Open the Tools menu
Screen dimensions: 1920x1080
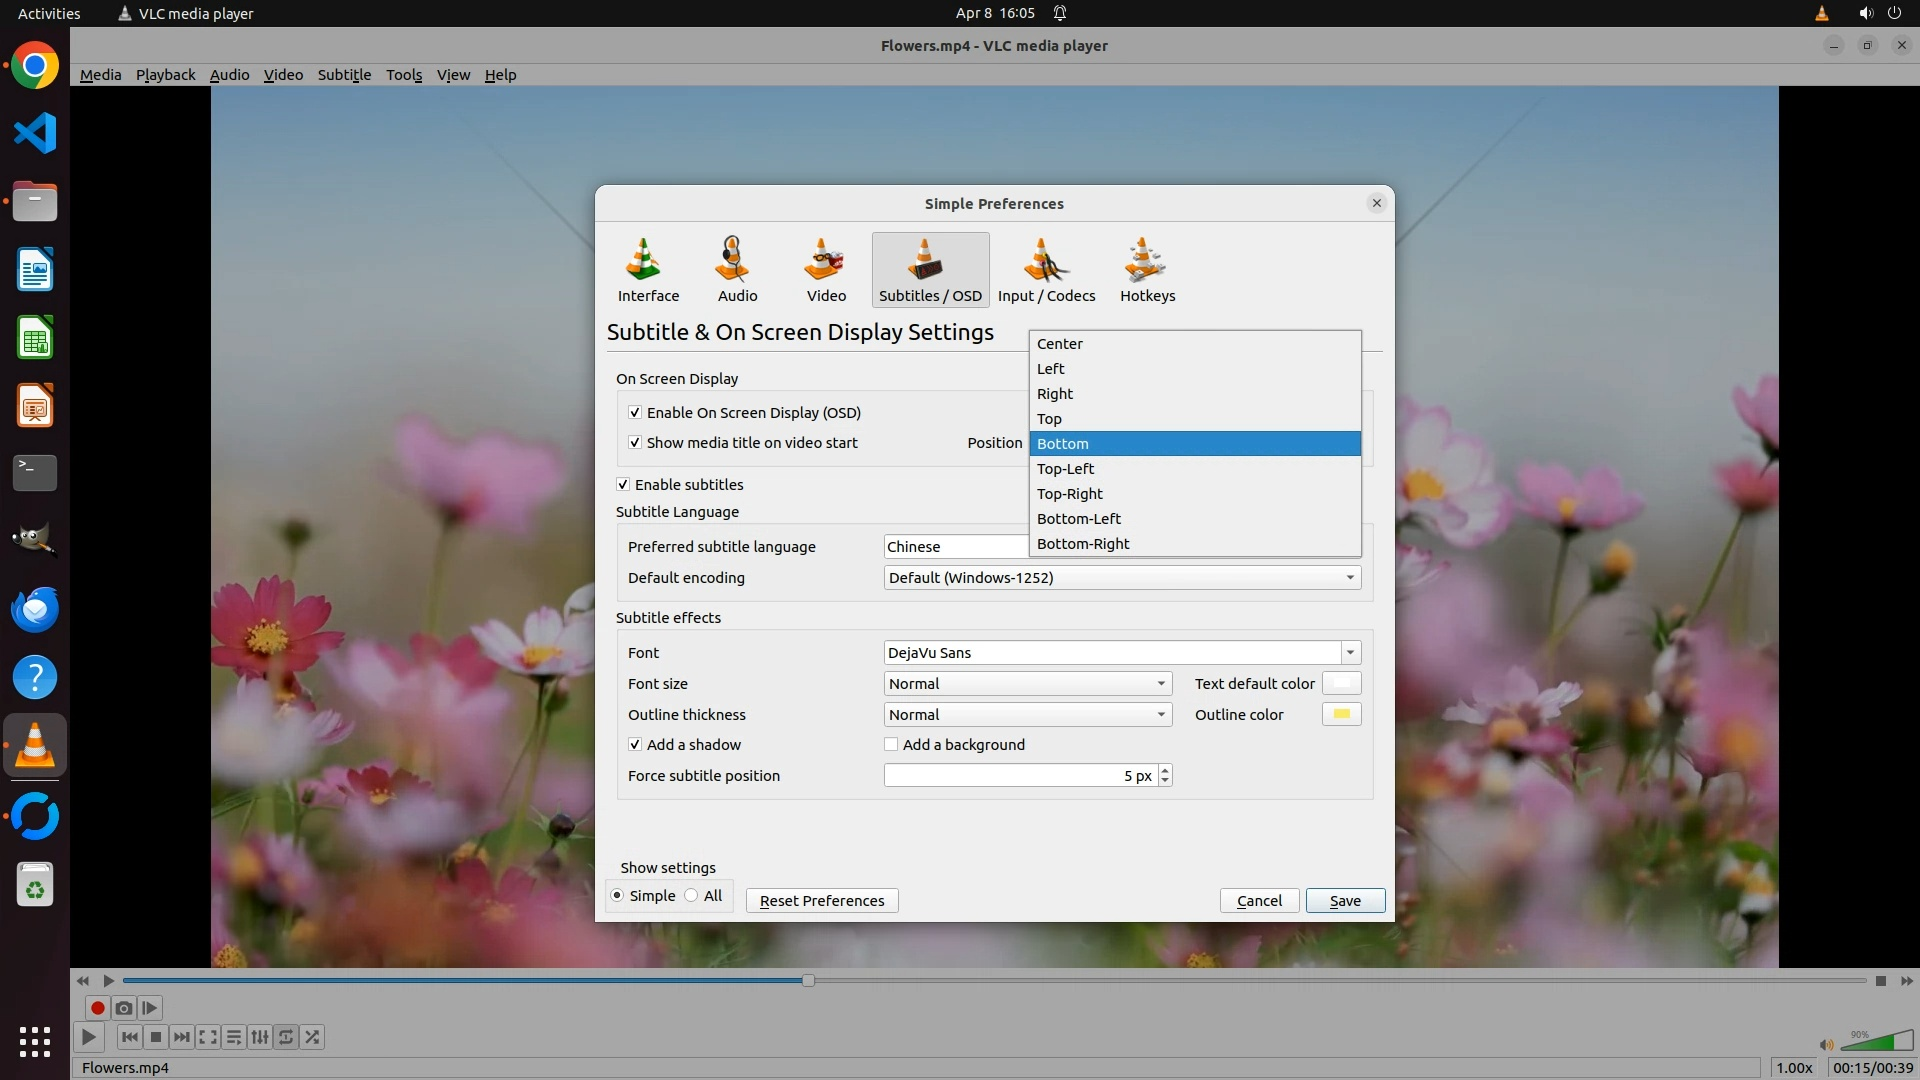tap(404, 75)
